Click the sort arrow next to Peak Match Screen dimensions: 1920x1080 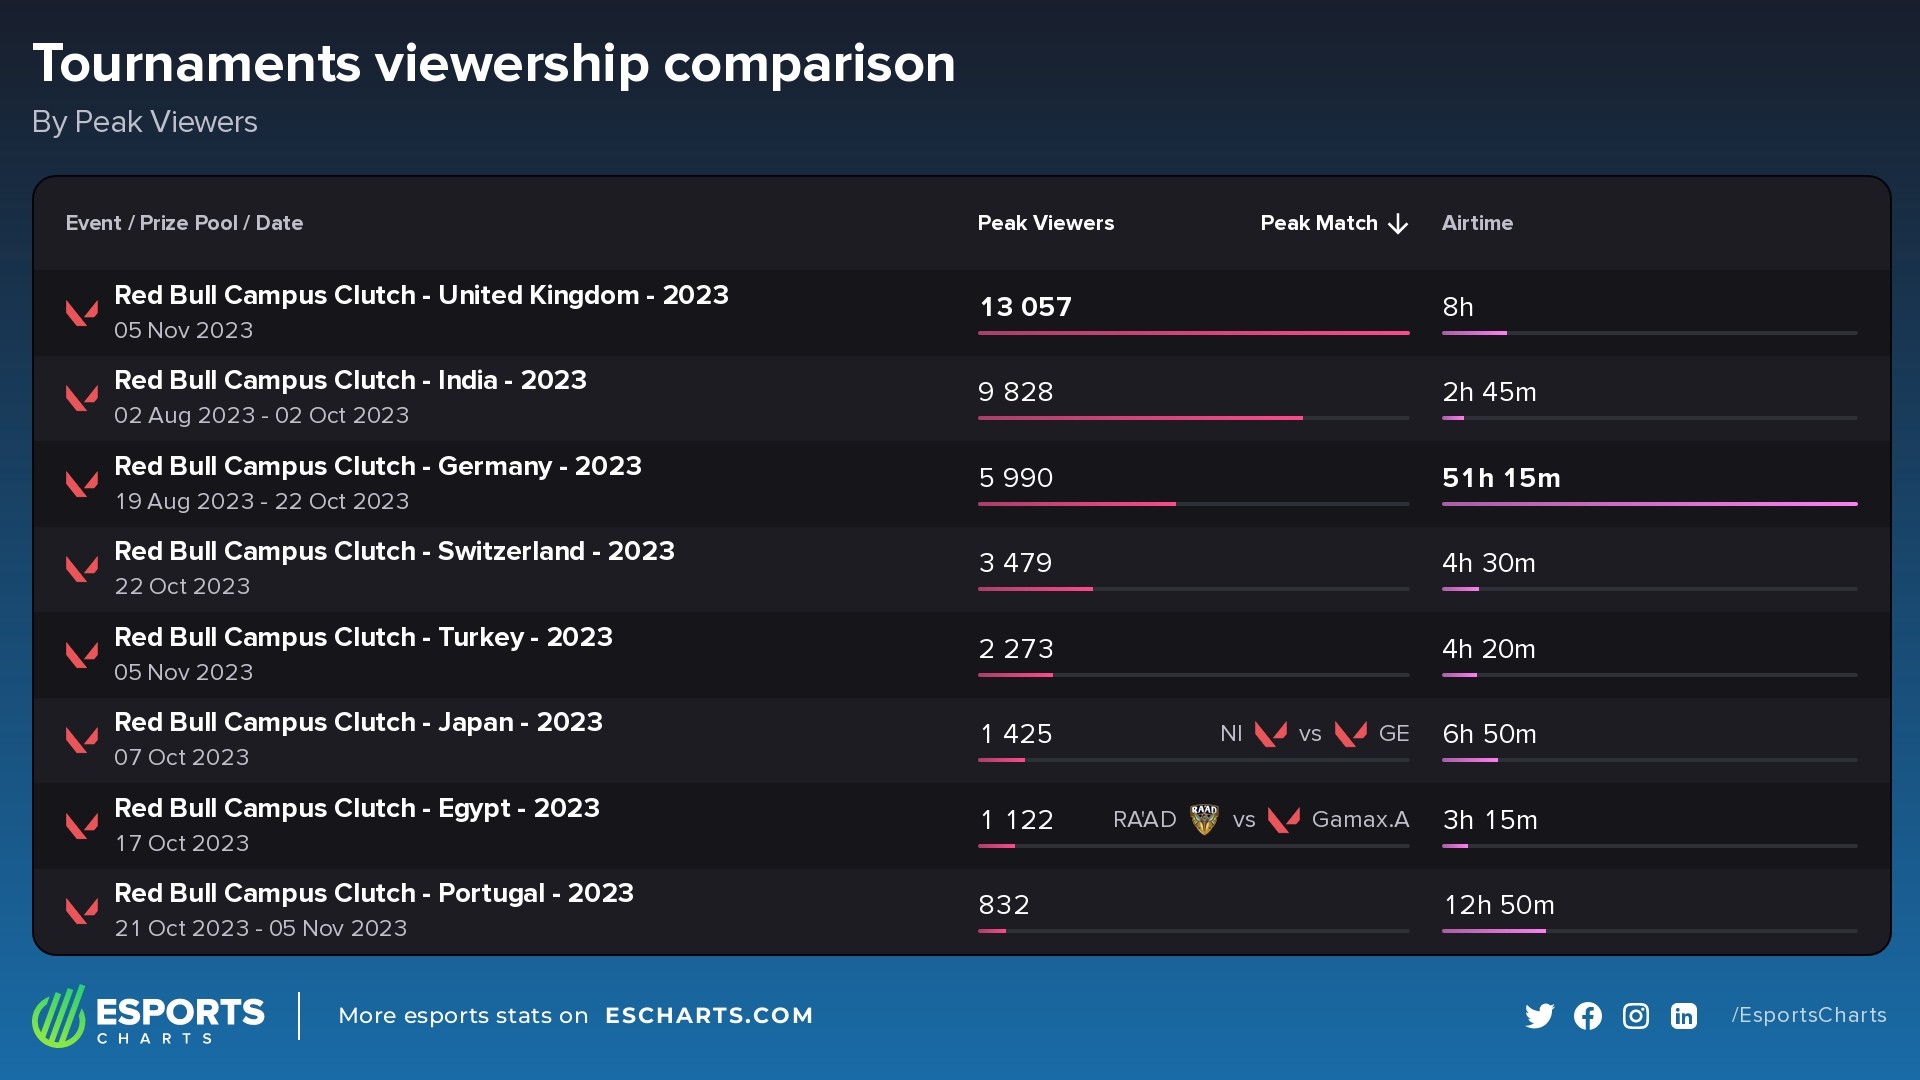coord(1398,224)
